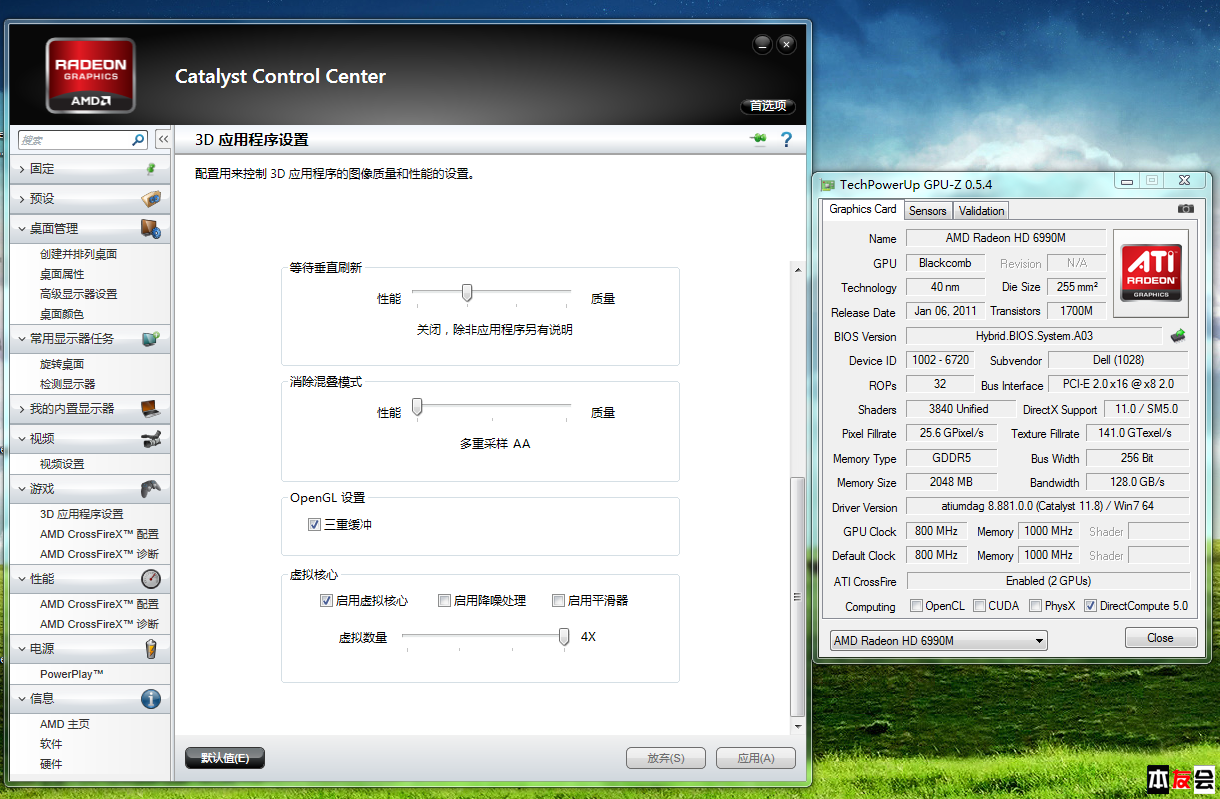
Task: Click the Device ID field 1002 - 6720
Action: 939,360
